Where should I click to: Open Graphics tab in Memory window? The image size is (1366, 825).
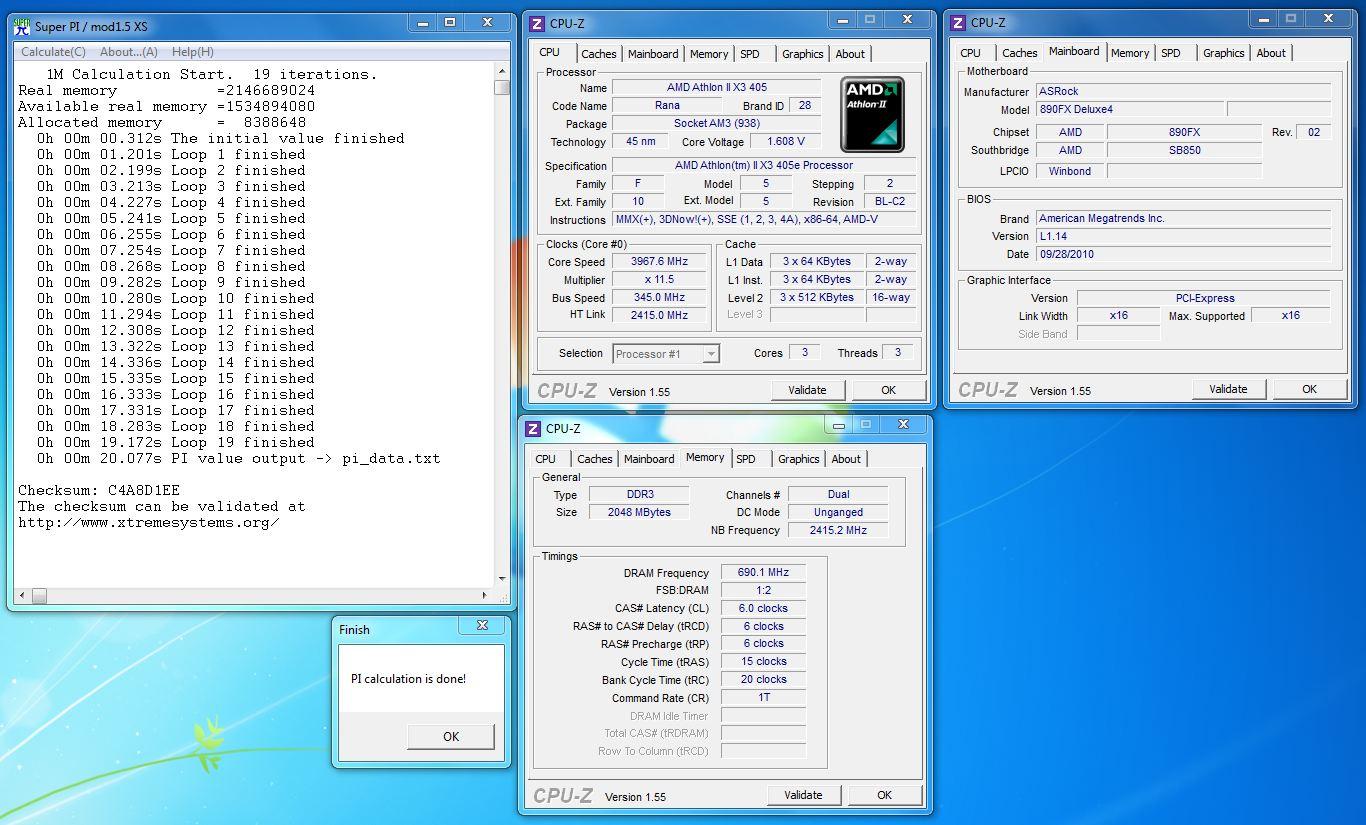pos(799,459)
